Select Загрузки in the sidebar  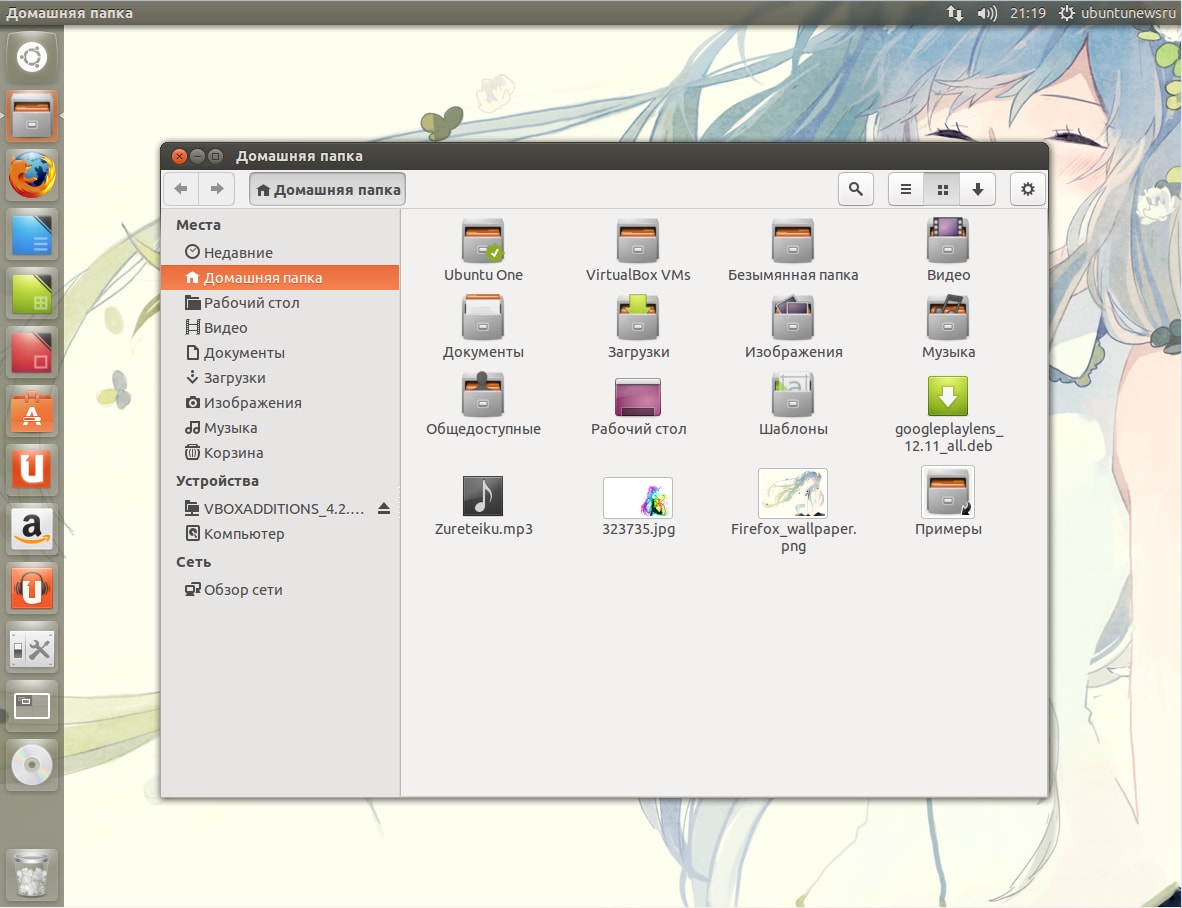[x=280, y=378]
